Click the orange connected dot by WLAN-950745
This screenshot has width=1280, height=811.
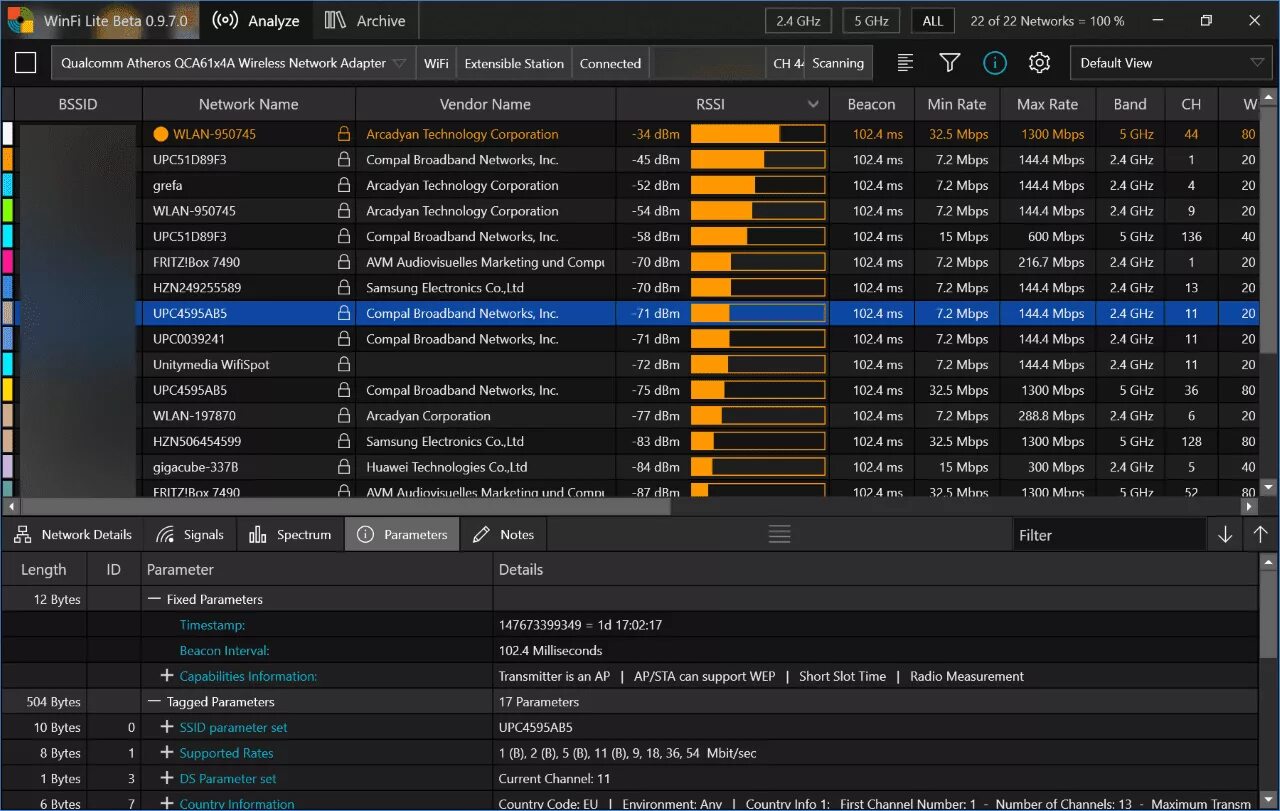point(161,134)
